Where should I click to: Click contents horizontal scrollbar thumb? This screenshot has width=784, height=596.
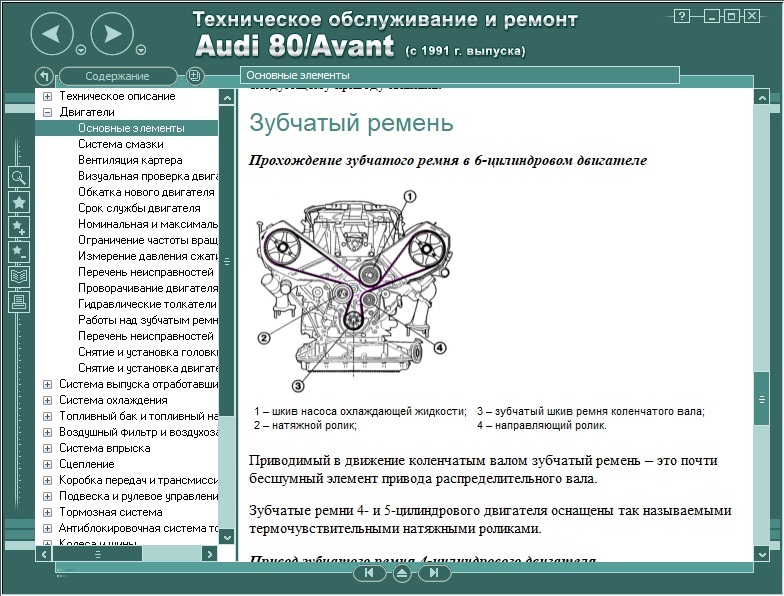click(x=98, y=554)
